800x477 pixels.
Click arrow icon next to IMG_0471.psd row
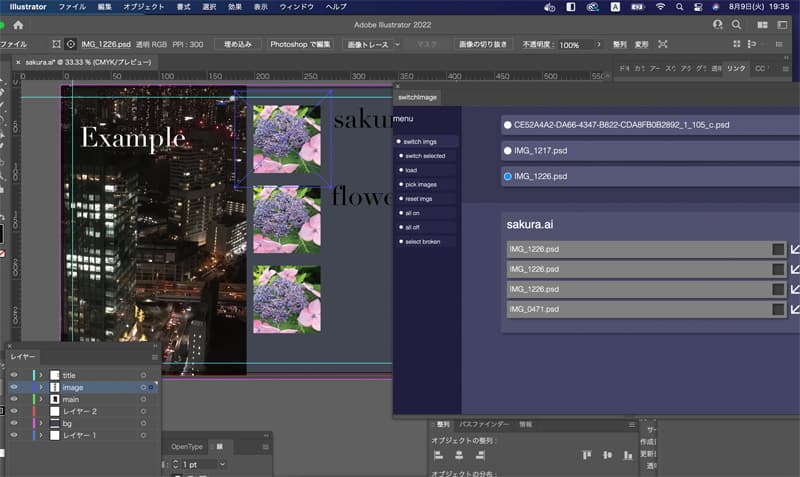(x=795, y=309)
